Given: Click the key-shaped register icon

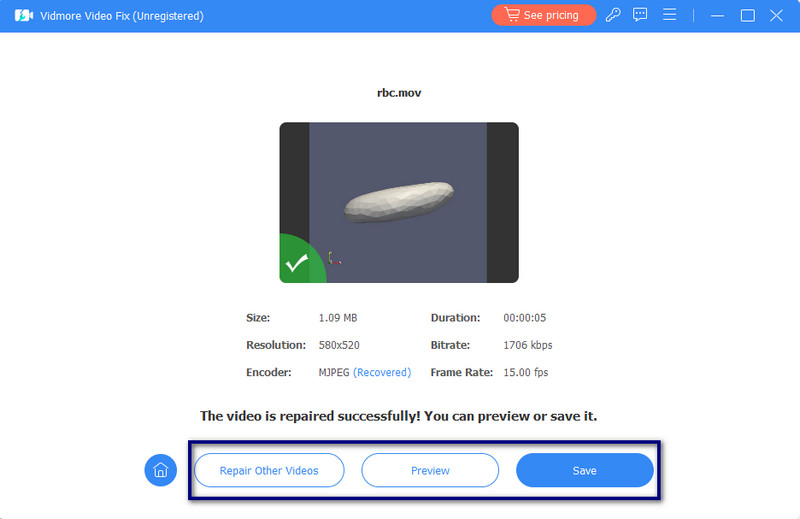Looking at the screenshot, I should (x=614, y=16).
